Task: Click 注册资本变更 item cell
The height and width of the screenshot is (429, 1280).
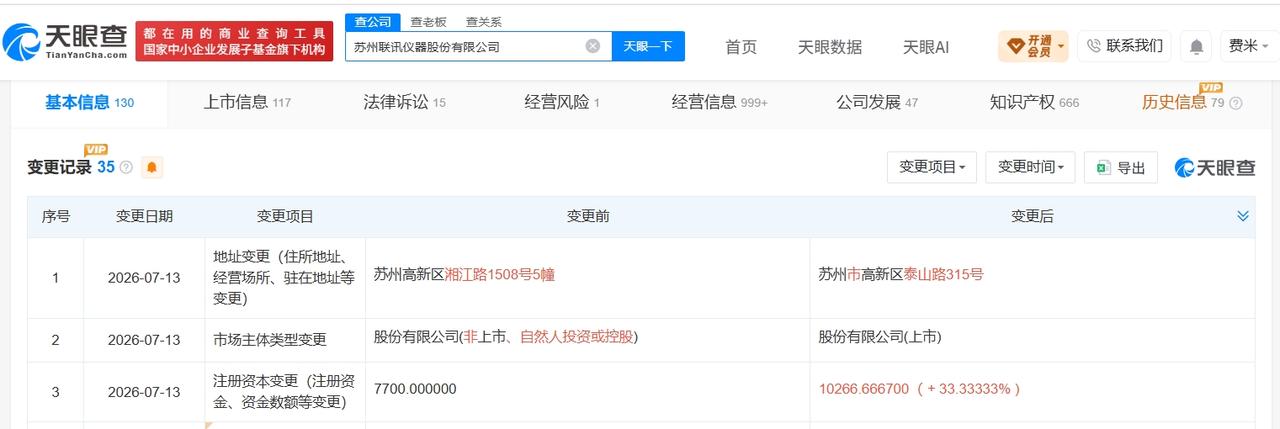Action: point(284,394)
